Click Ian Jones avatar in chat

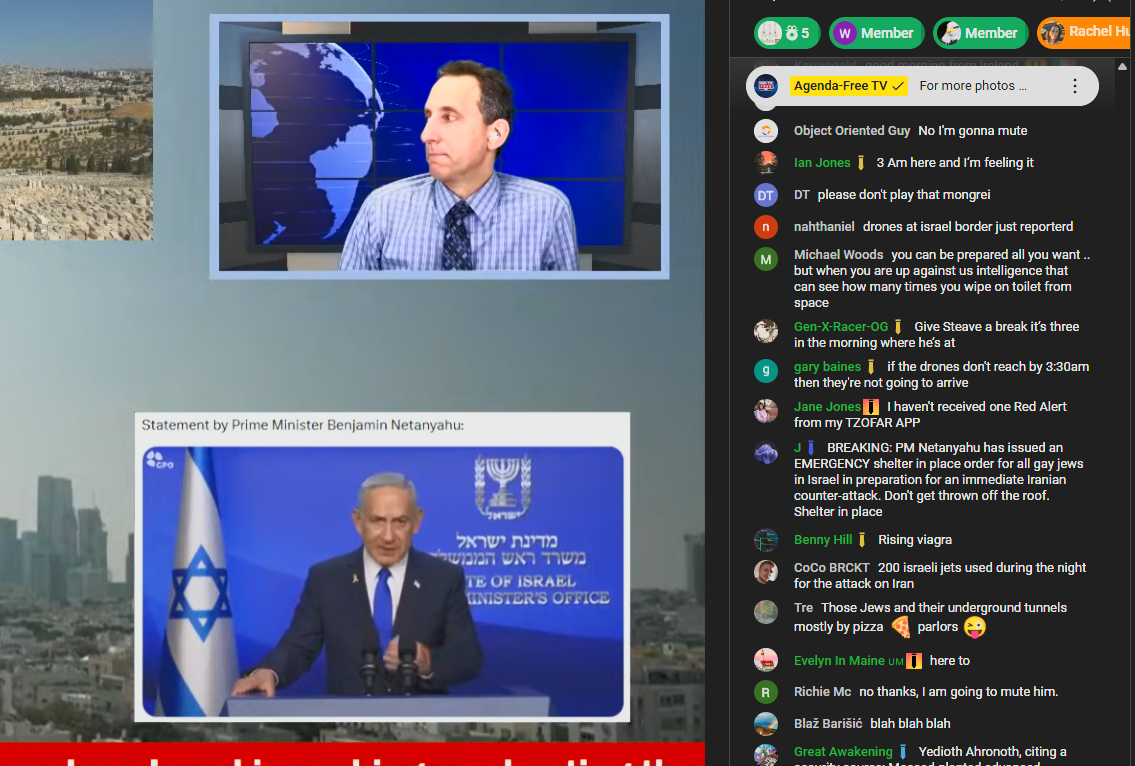click(x=766, y=162)
